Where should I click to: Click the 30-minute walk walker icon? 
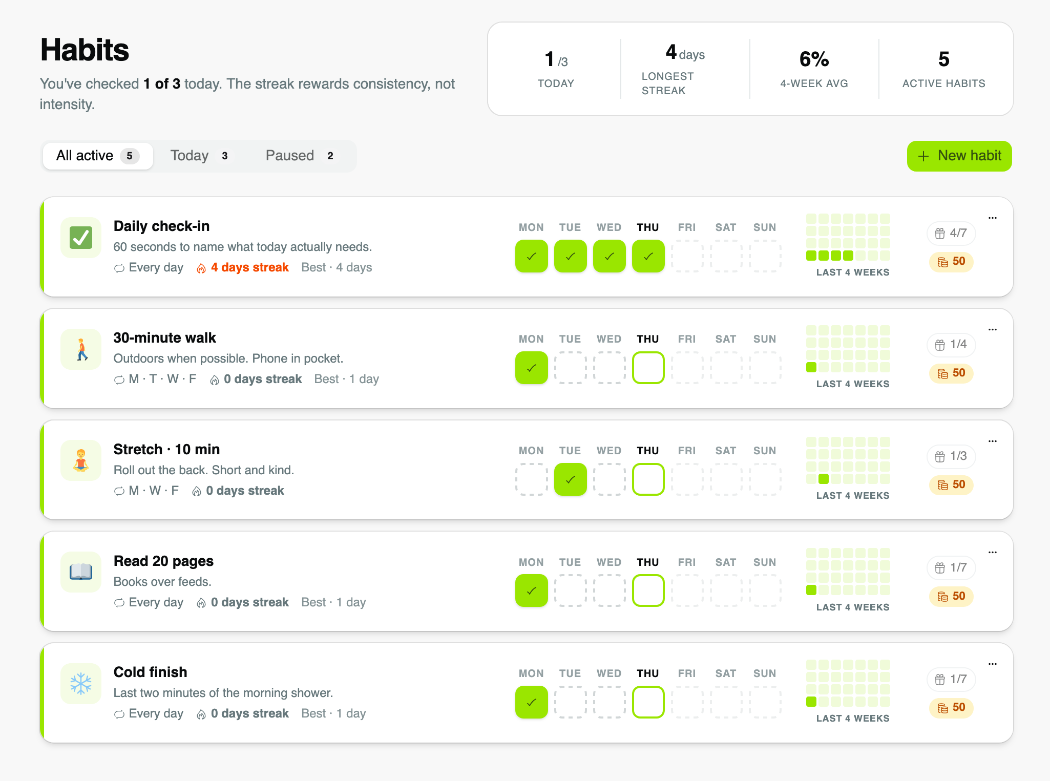coord(81,350)
